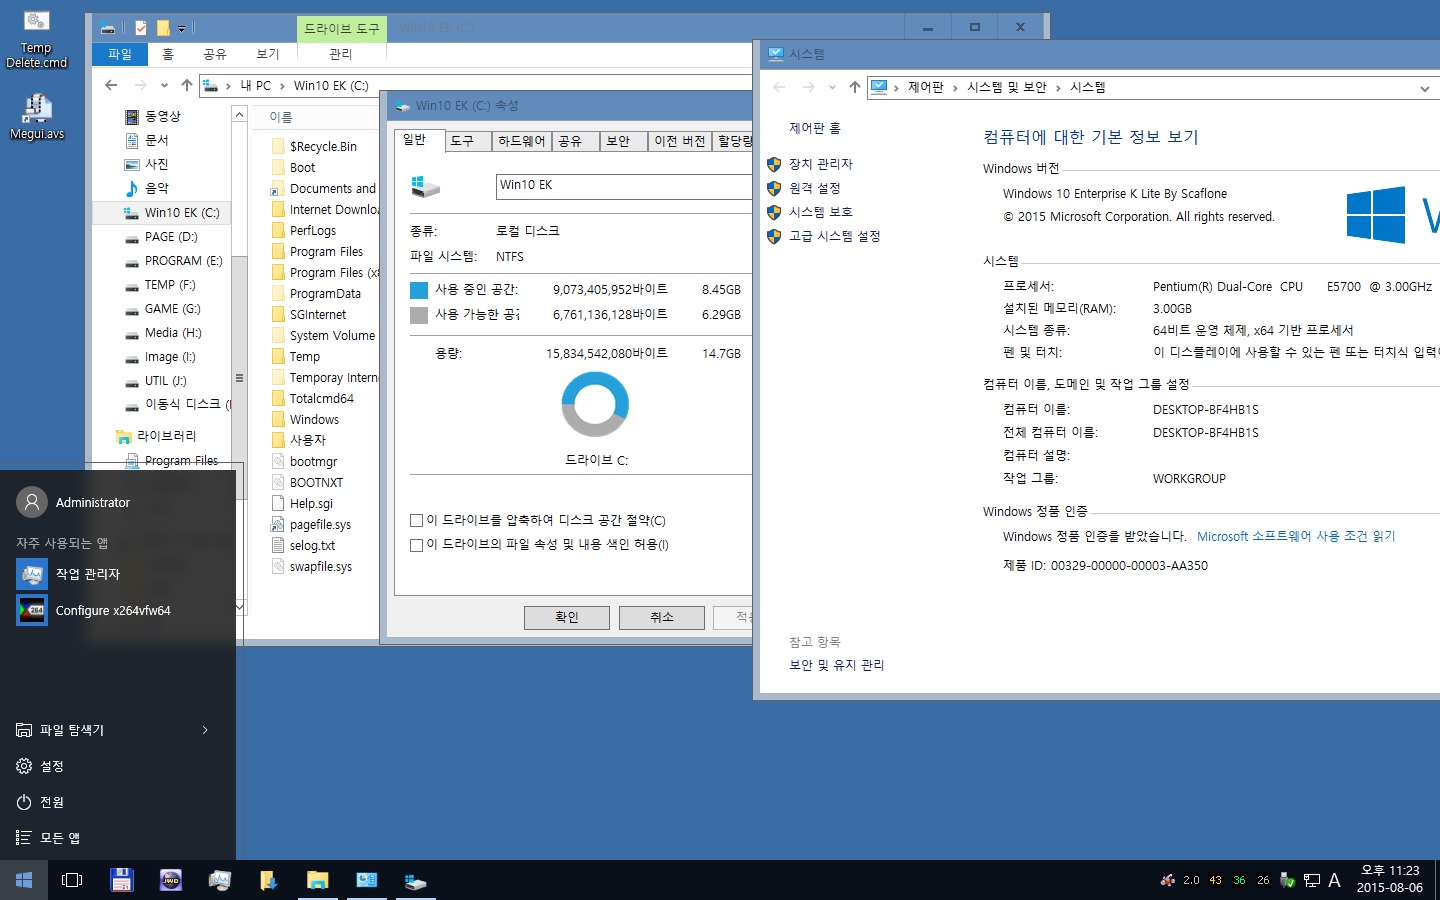Edit the drive label field Win10 EK
Image resolution: width=1440 pixels, height=900 pixels.
coord(624,186)
